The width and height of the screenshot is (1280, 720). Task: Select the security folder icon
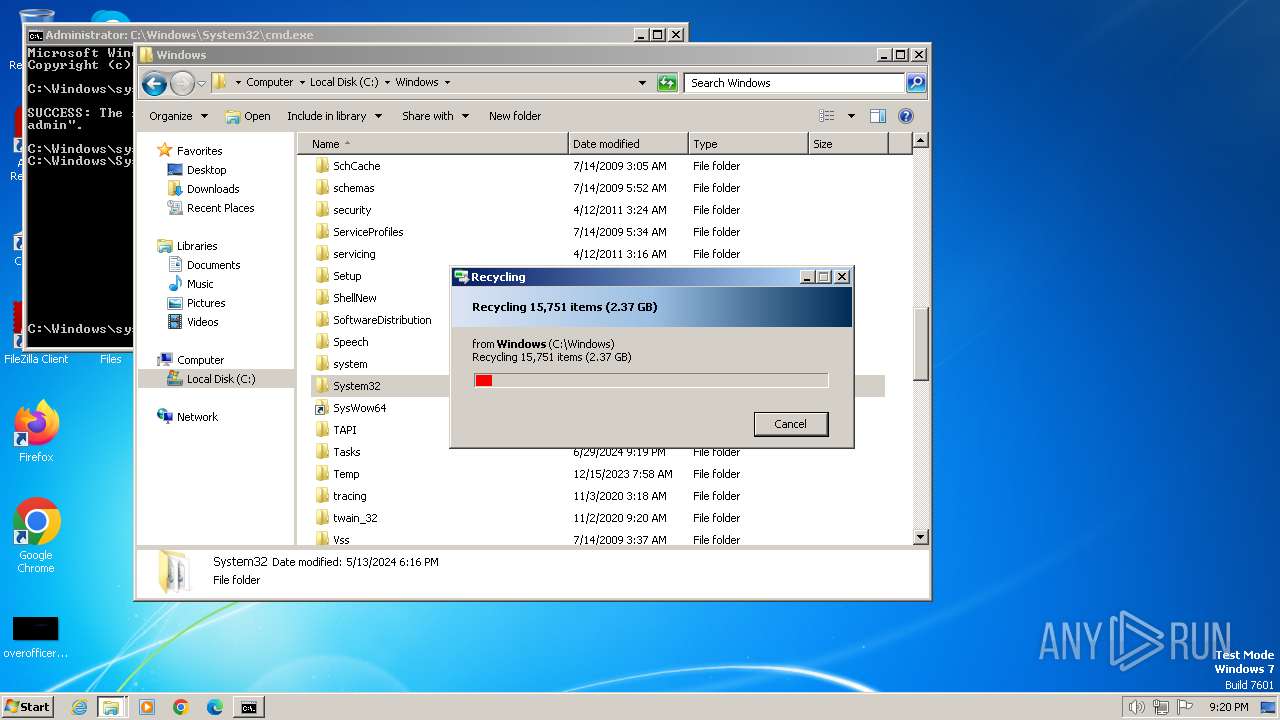pyautogui.click(x=322, y=210)
